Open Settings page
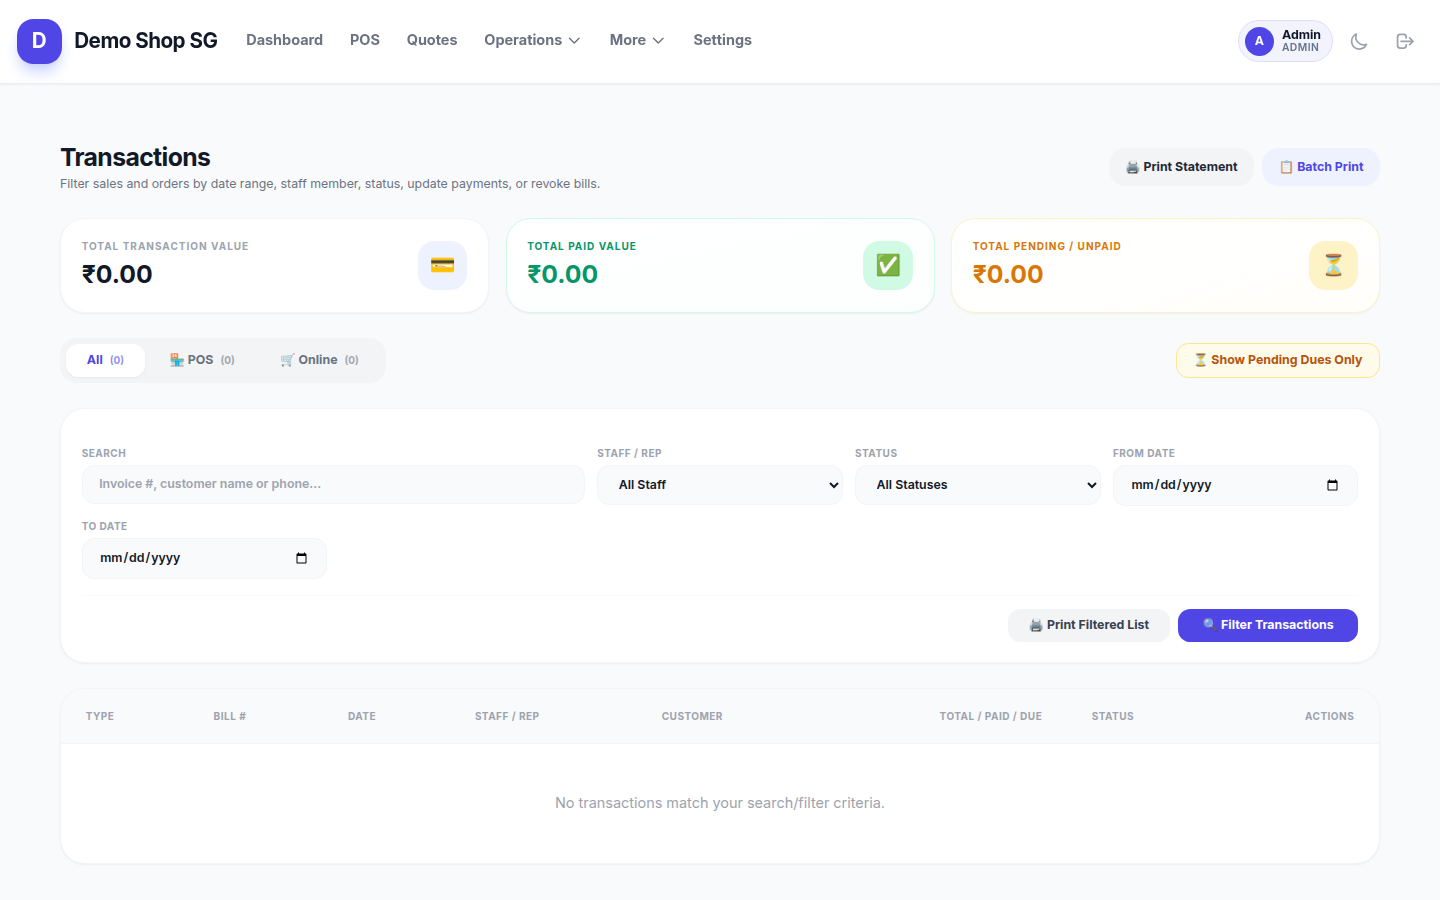Screen dimensions: 1440x900 pos(722,40)
